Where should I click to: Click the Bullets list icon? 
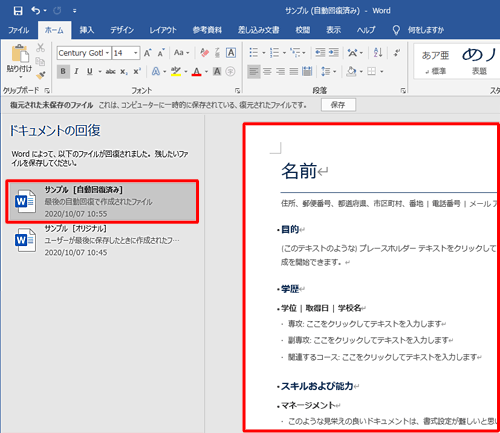point(254,53)
